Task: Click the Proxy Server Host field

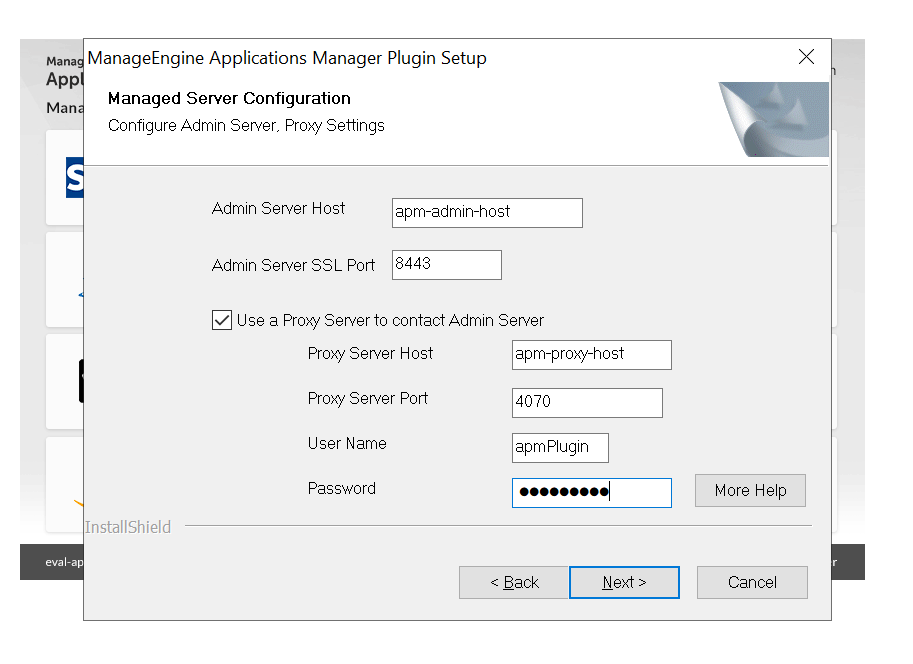Action: coord(592,355)
